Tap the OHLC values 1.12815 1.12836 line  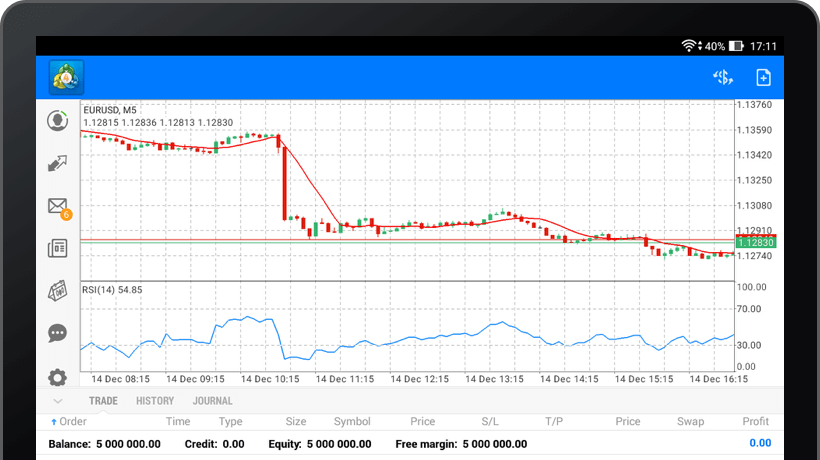click(x=158, y=122)
